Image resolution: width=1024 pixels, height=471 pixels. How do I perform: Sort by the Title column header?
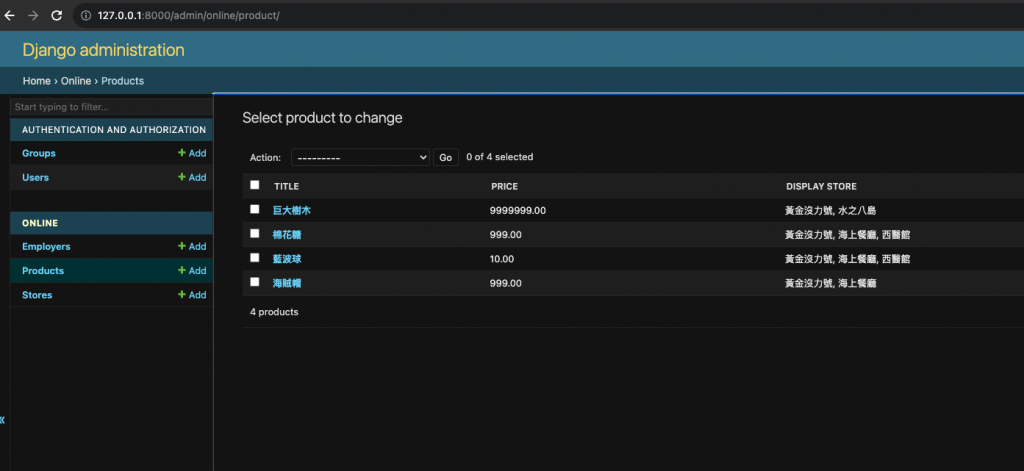tap(287, 186)
